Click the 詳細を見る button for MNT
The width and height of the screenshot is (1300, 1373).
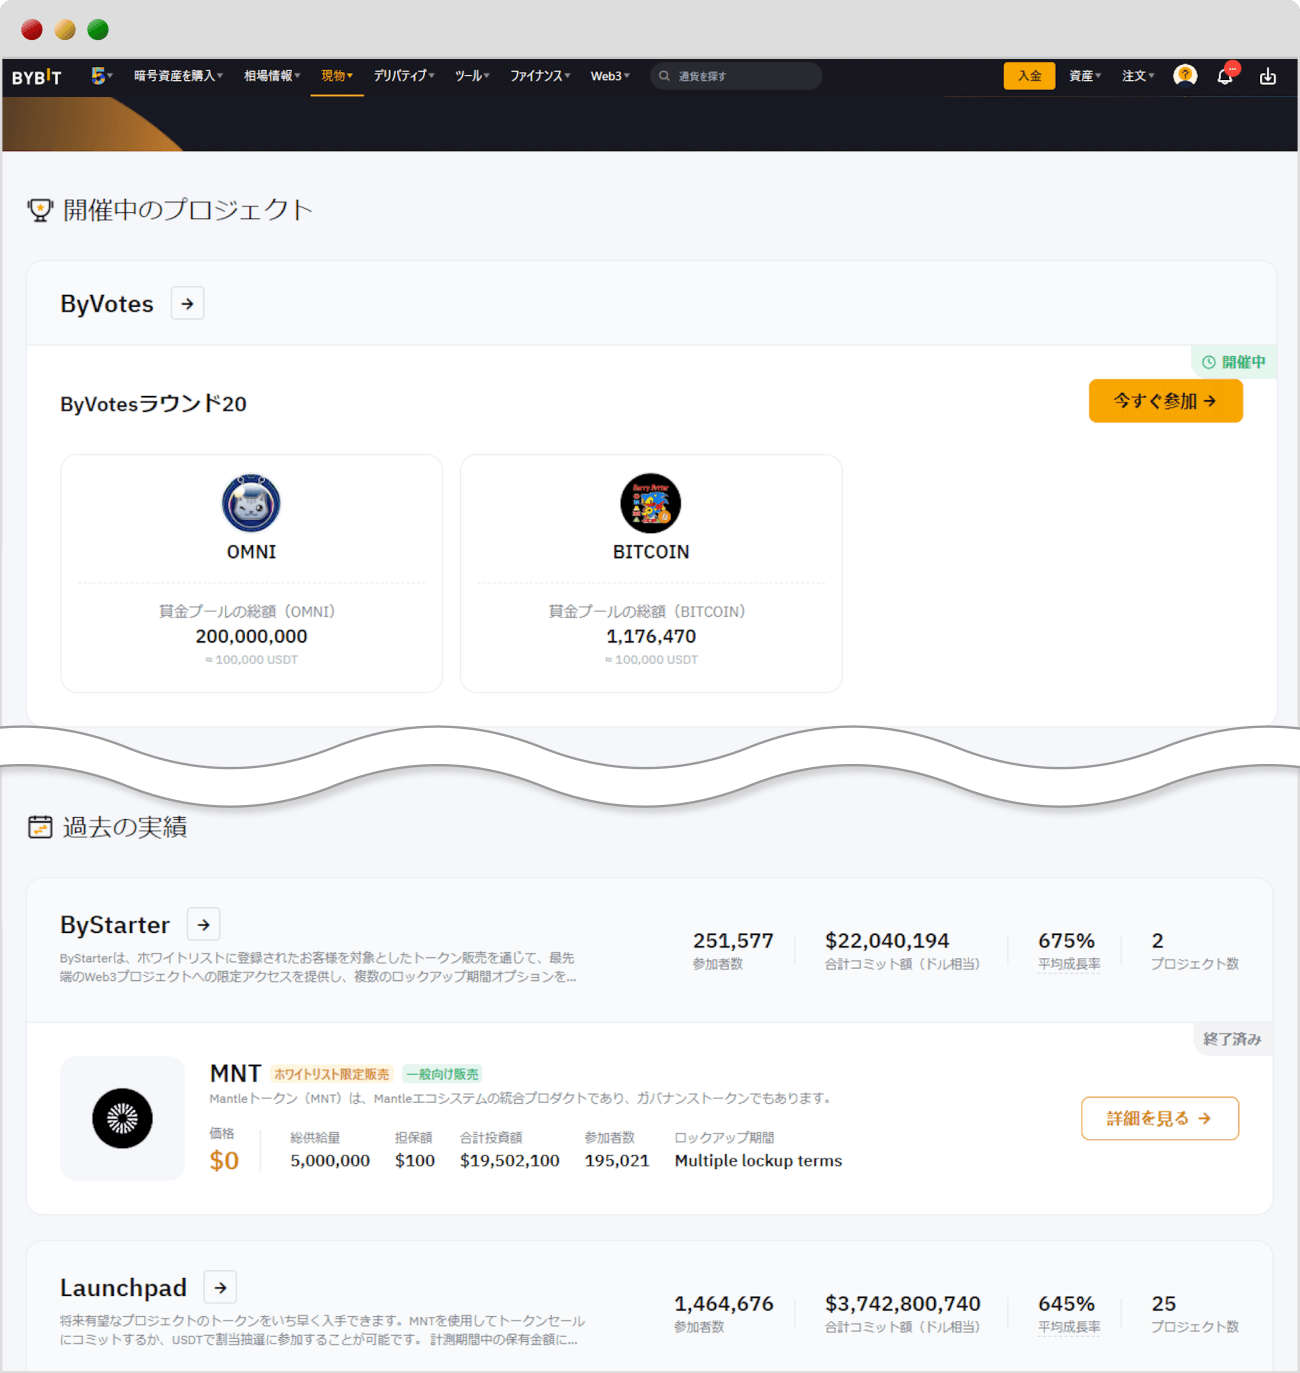click(1160, 1118)
